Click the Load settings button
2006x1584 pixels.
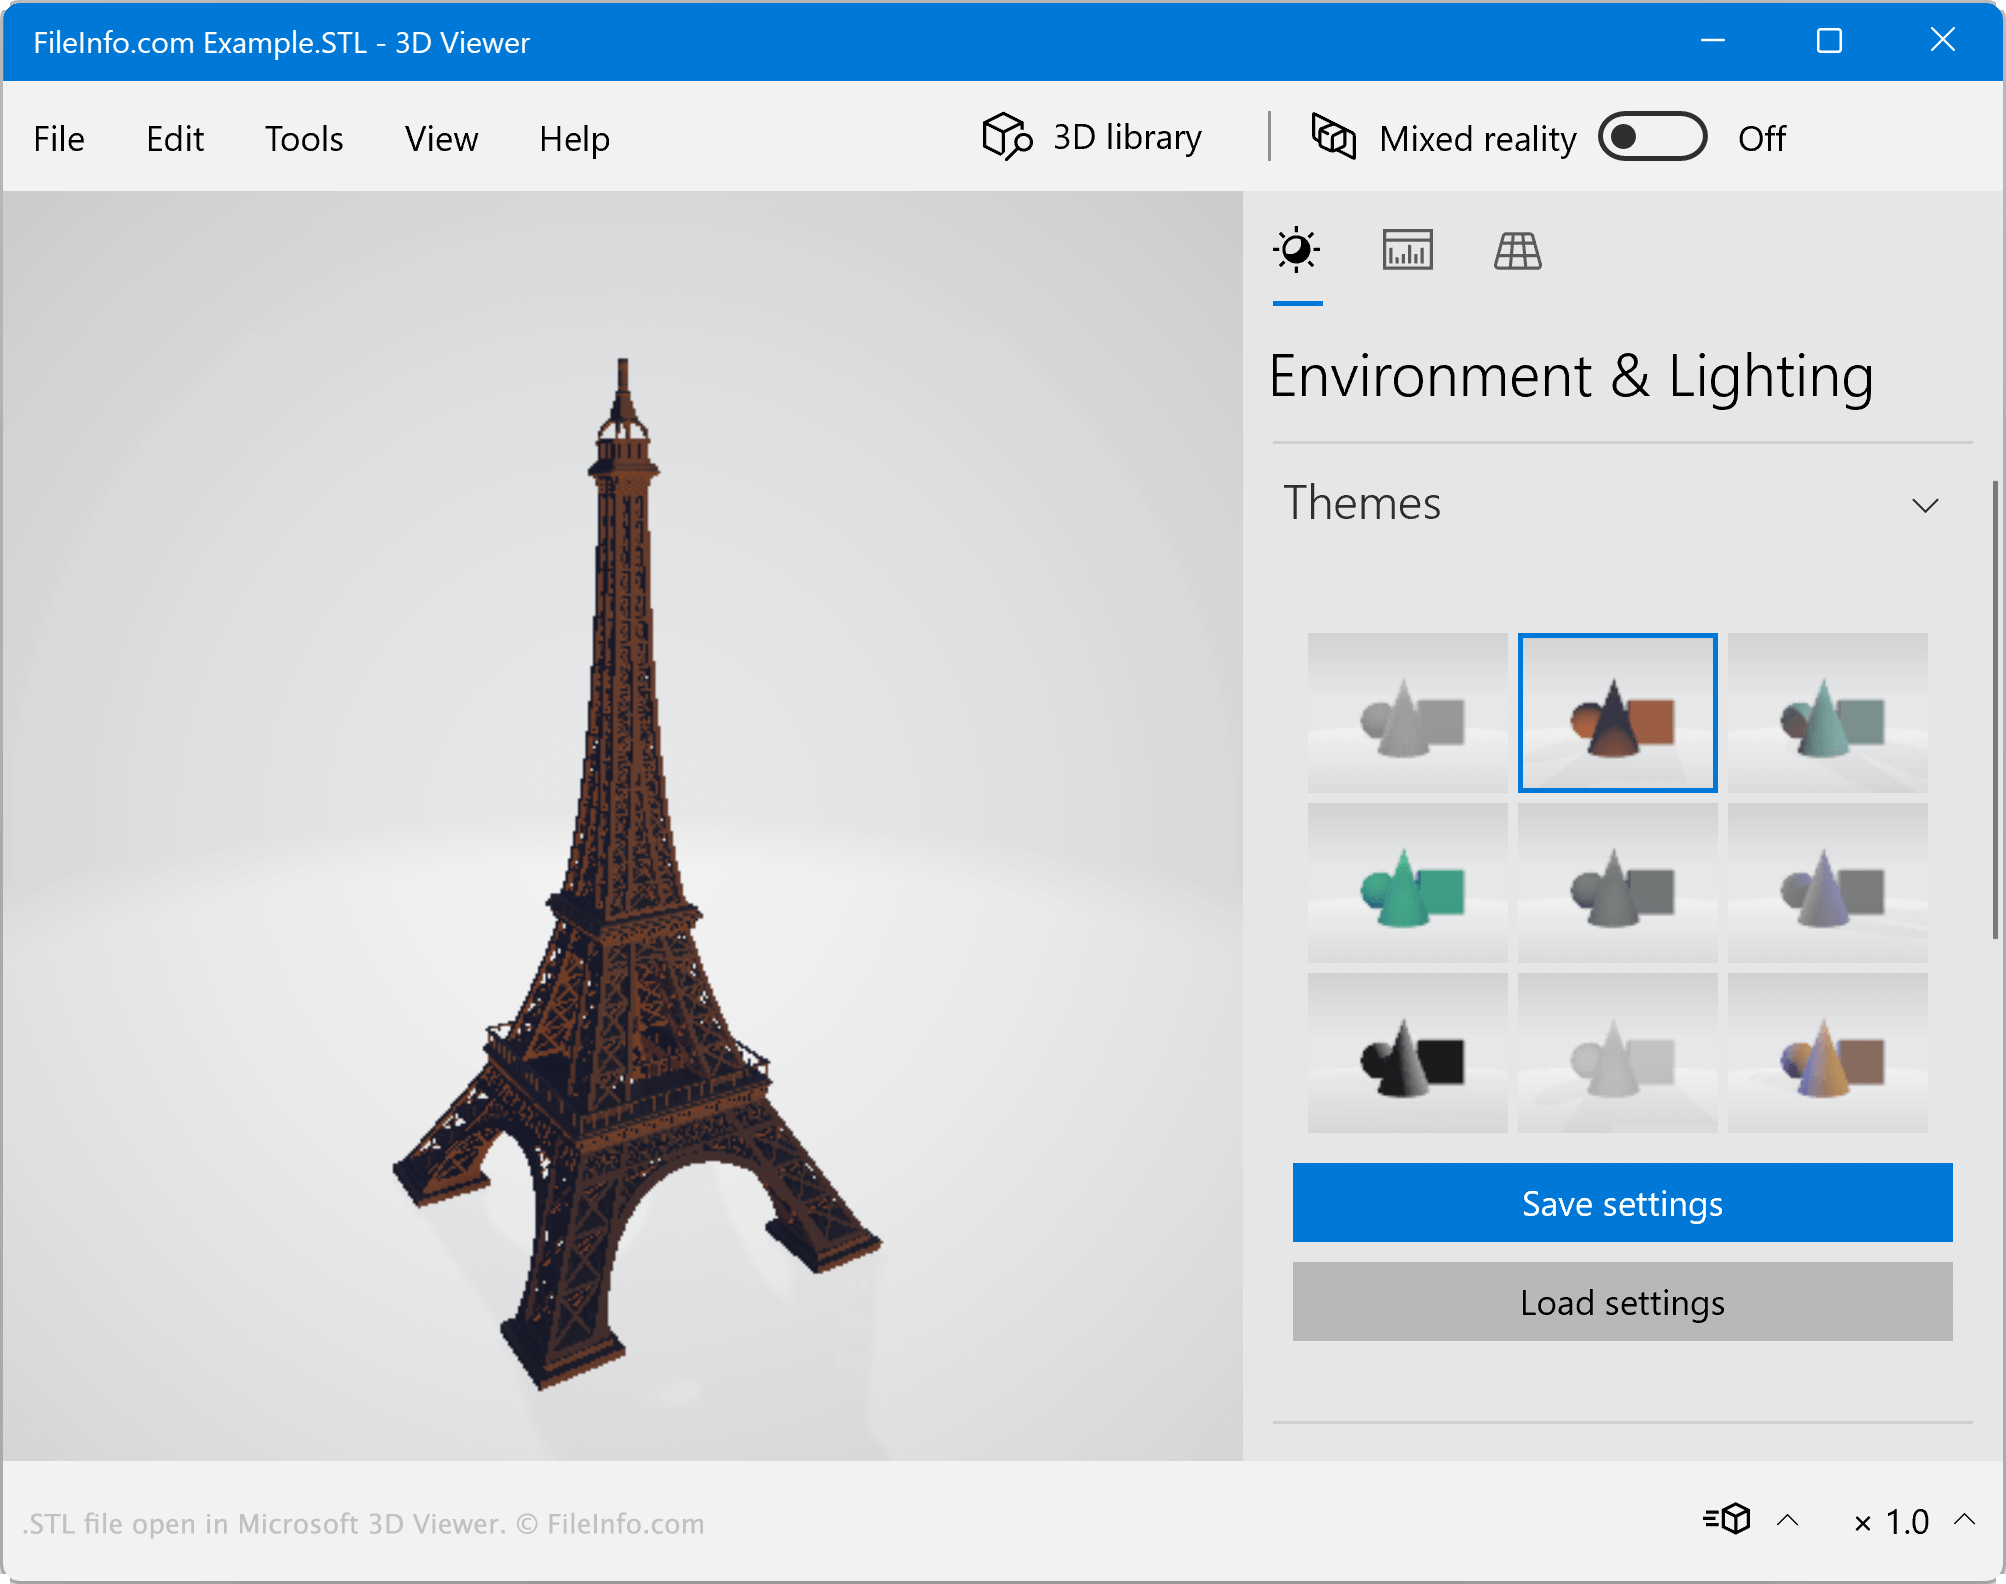[1622, 1302]
